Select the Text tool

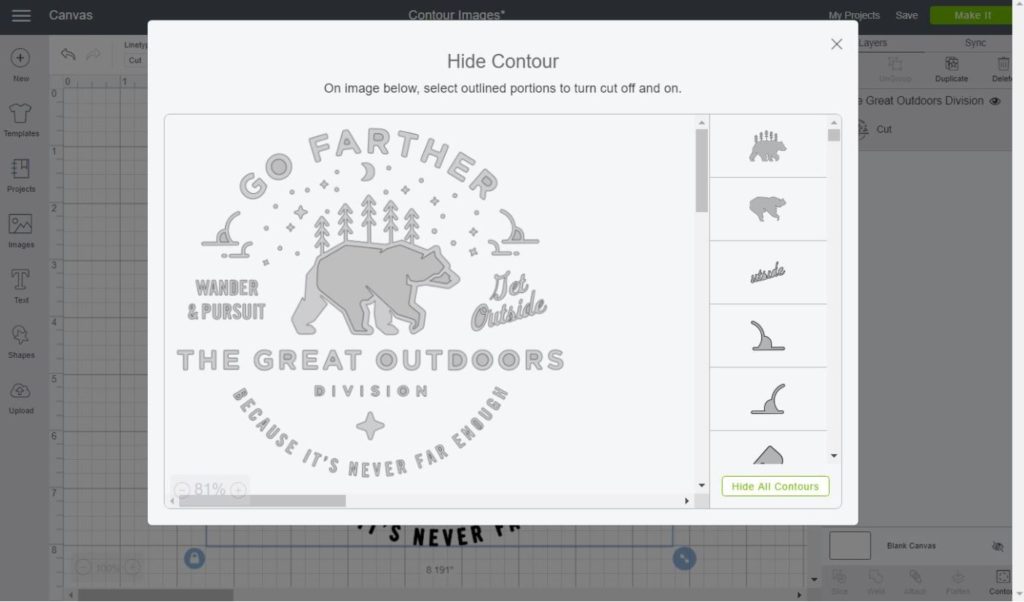click(x=21, y=287)
